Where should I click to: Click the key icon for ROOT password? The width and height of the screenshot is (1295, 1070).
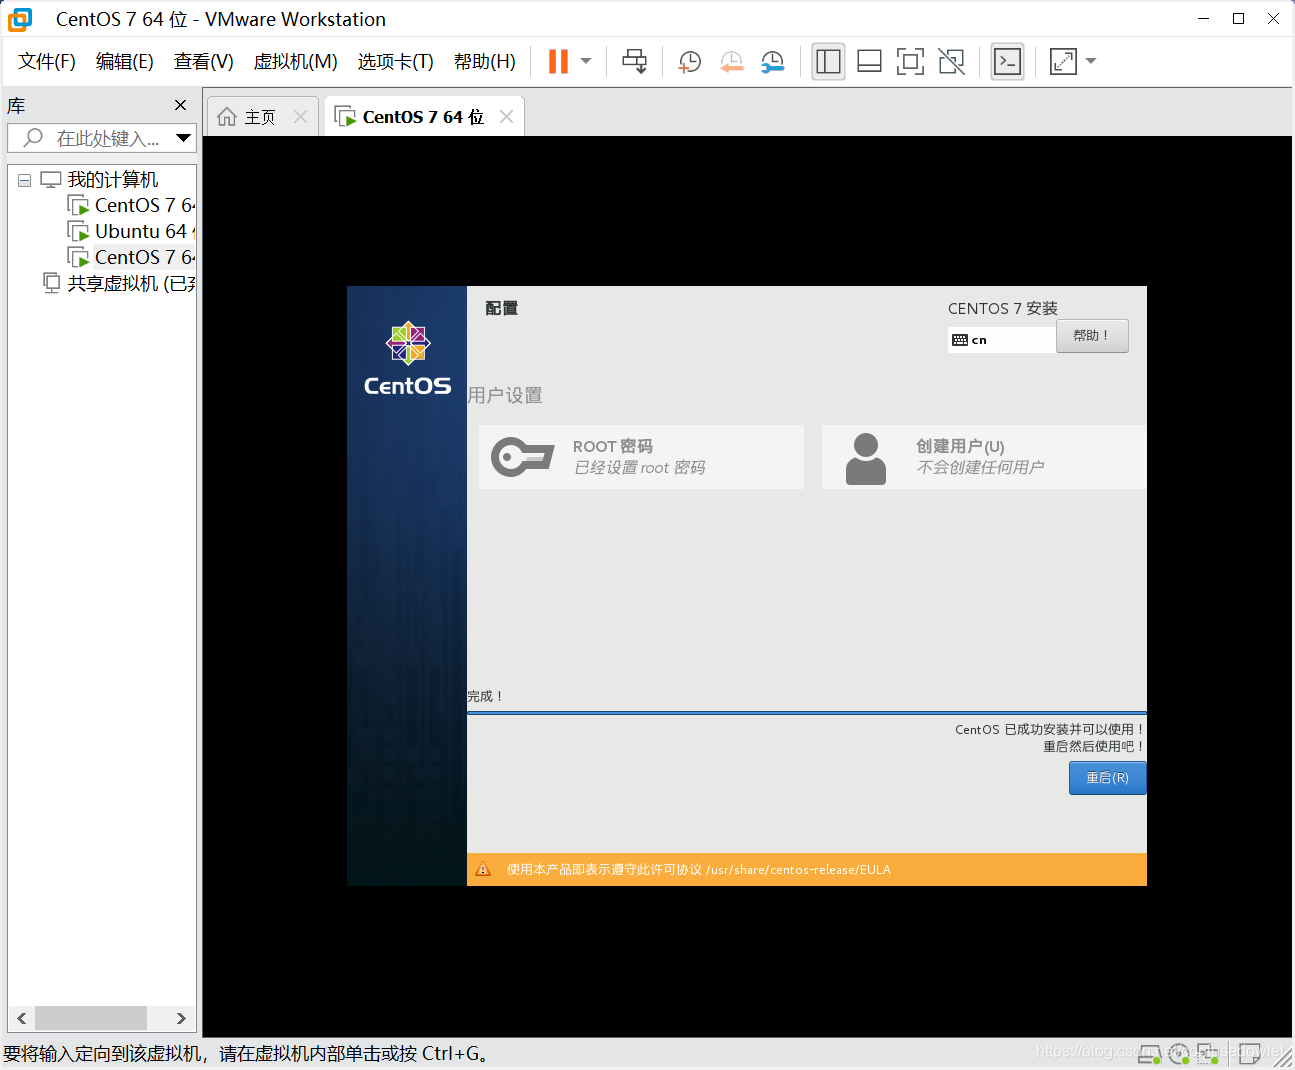click(522, 457)
